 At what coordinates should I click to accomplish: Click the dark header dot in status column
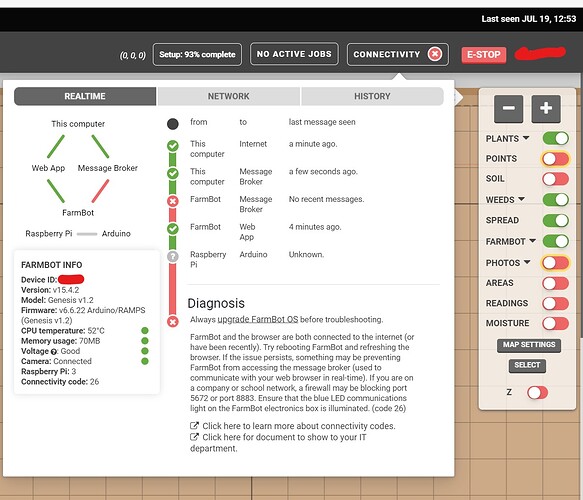(x=173, y=124)
